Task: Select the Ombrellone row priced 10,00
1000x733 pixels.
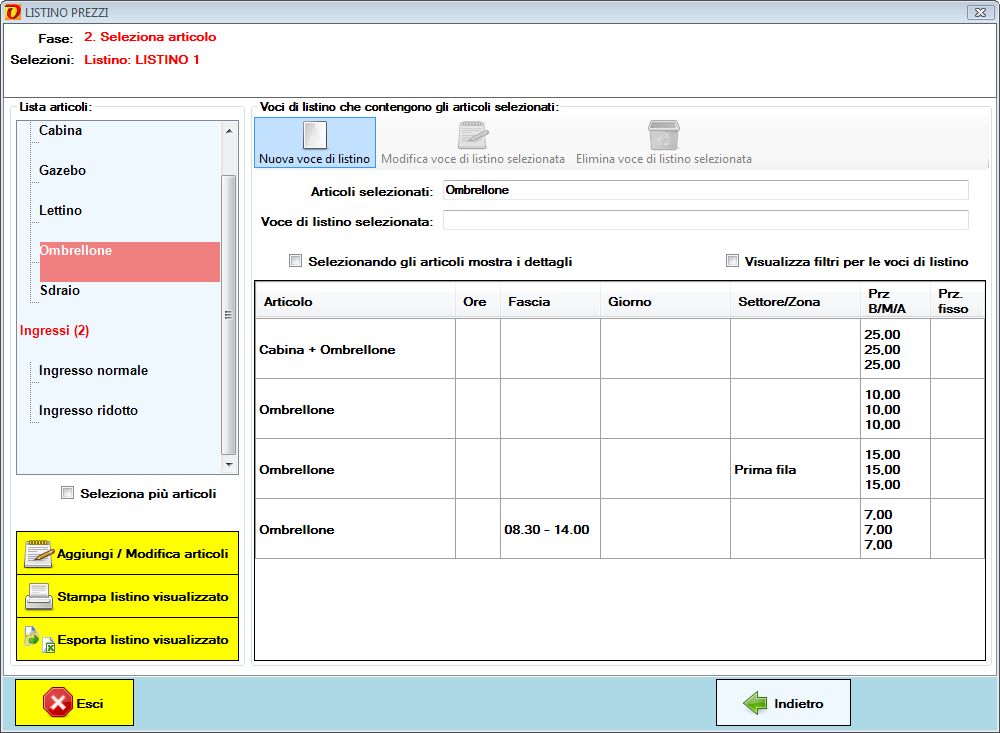Action: point(619,409)
